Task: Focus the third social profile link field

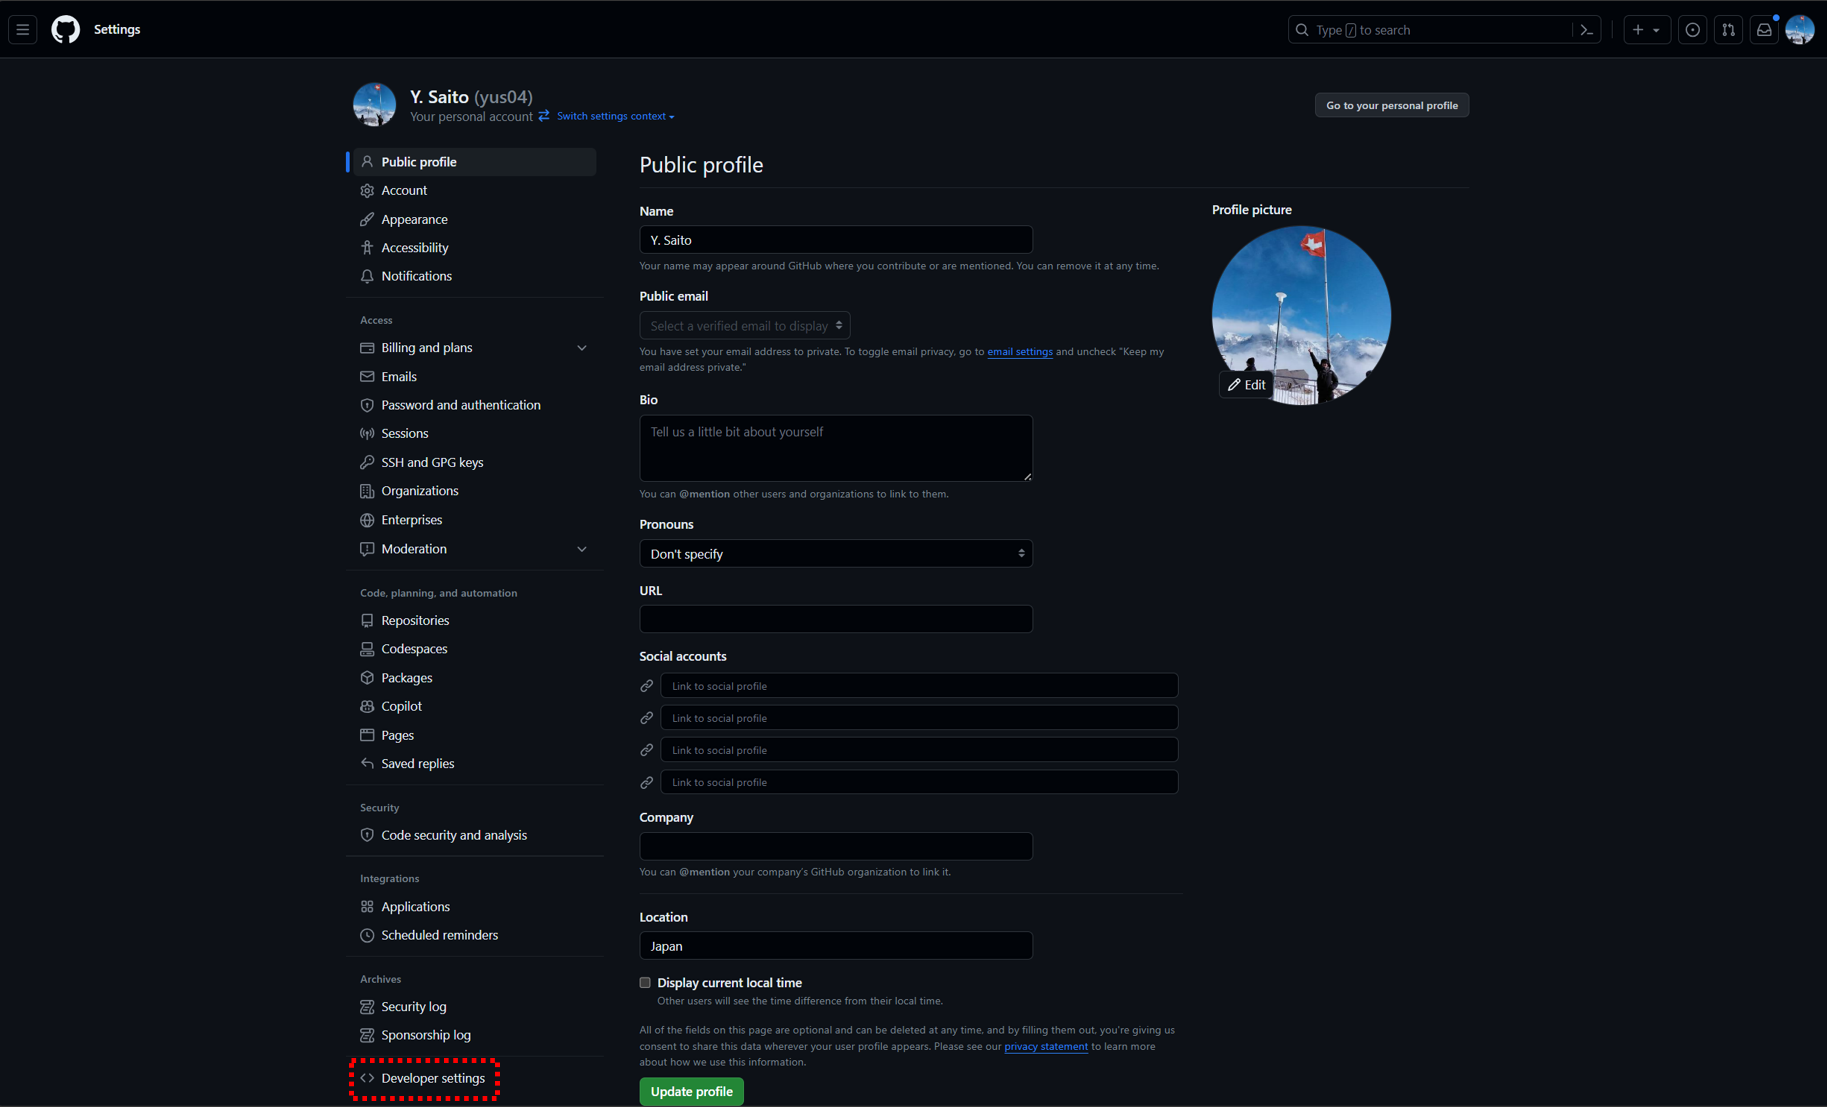Action: 919,750
